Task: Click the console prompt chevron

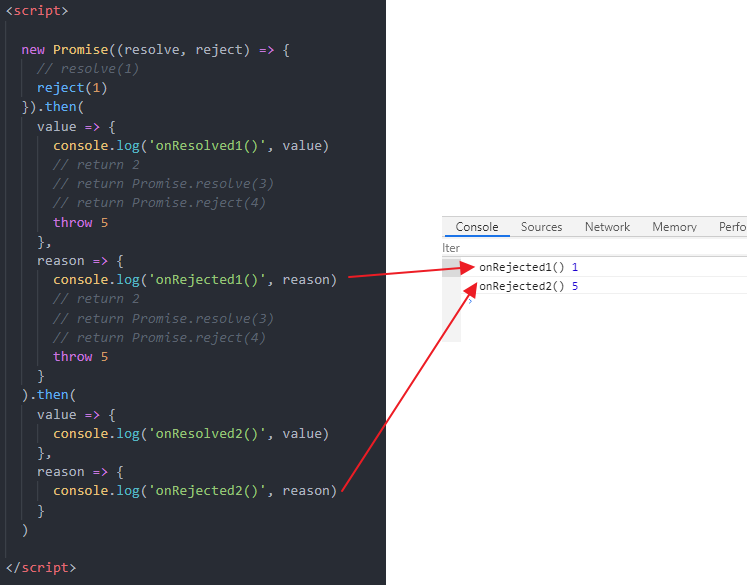Action: [470, 301]
